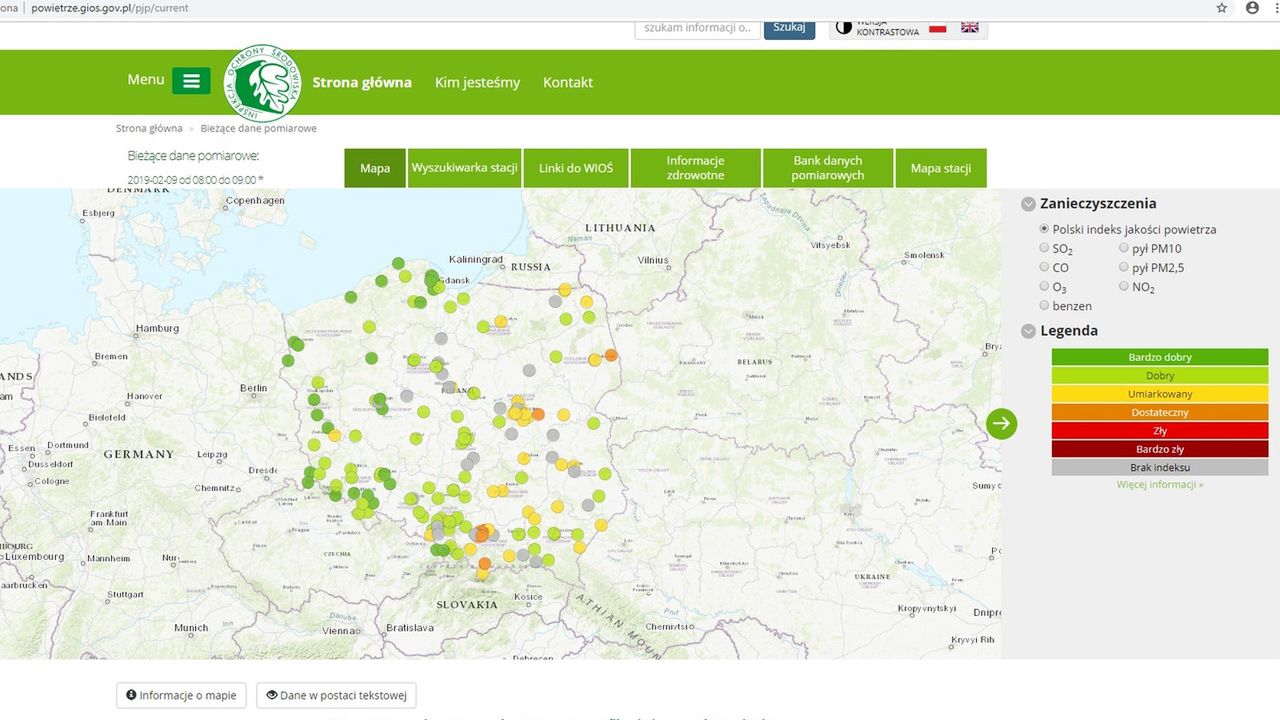Click the green arrow panel toggle
The image size is (1280, 720).
(1001, 423)
